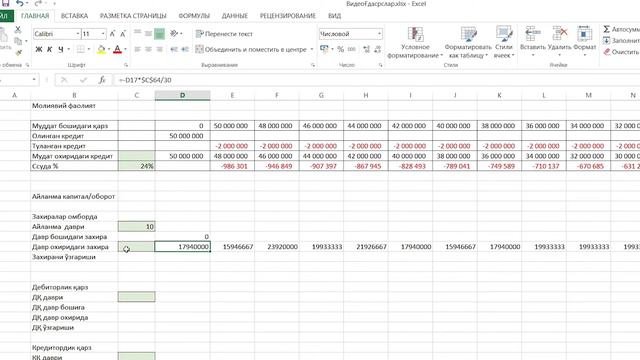Select cell containing 17940000 in column D
Viewport: 640px width, 360px height.
[182, 247]
